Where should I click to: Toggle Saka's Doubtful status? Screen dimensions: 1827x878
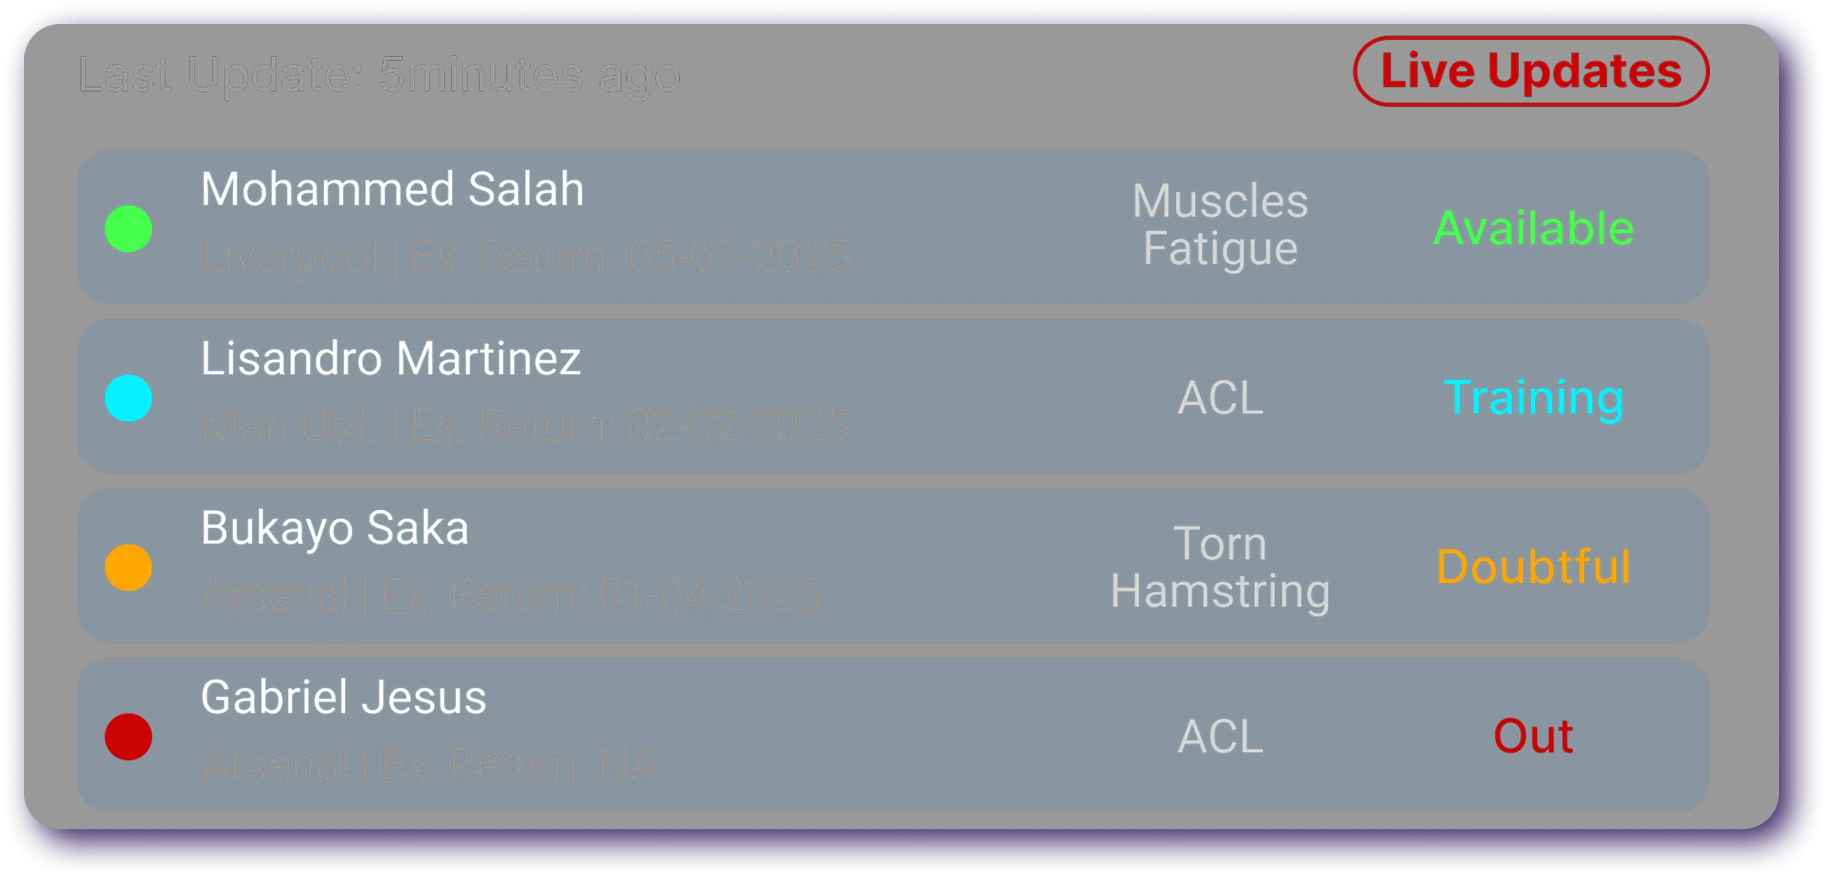(1533, 566)
